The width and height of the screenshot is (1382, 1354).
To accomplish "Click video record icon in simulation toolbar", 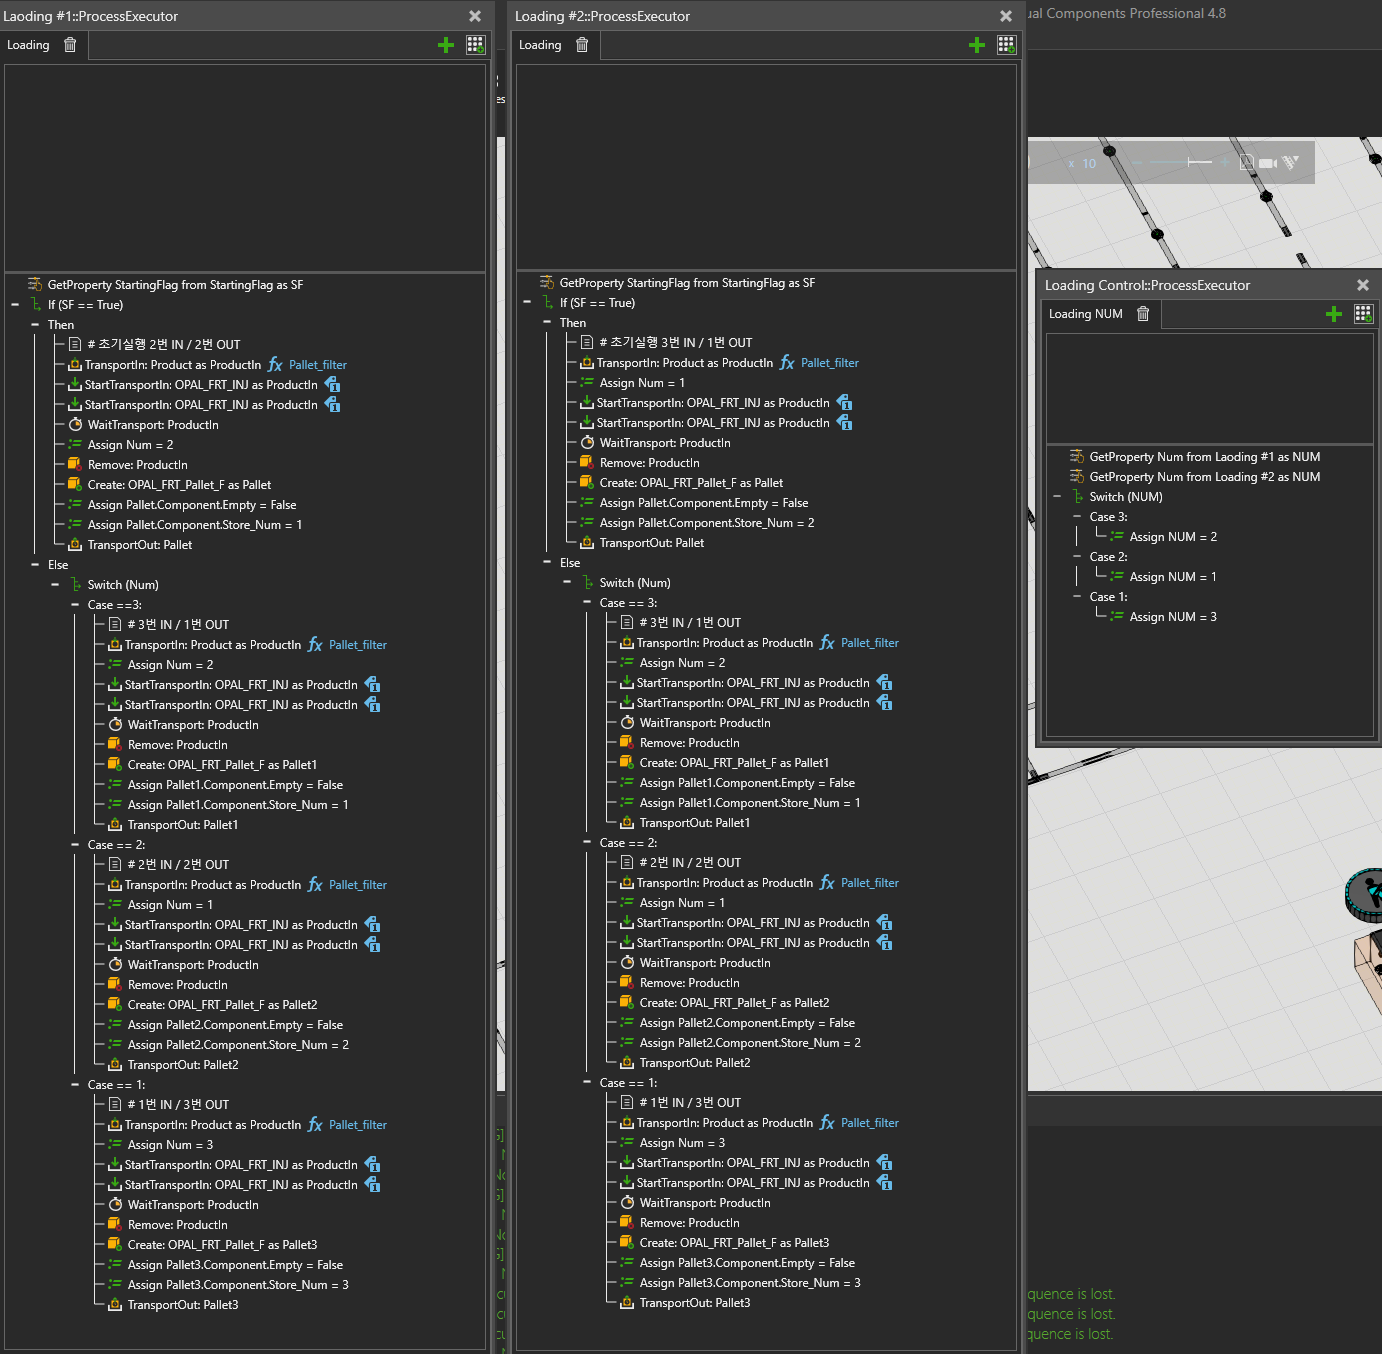I will click(x=1267, y=163).
